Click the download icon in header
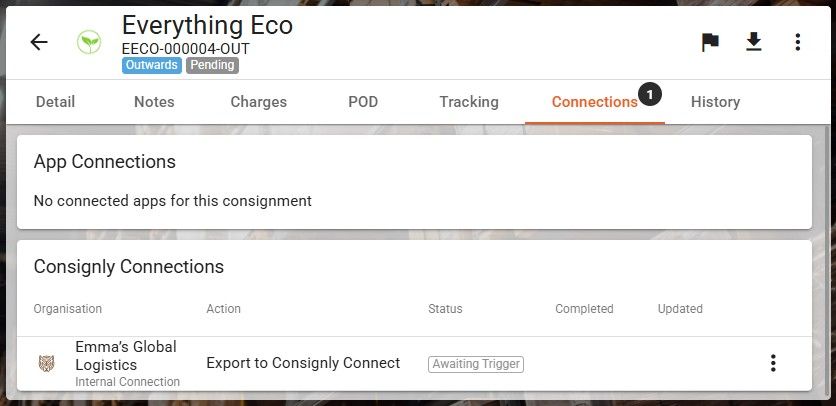Screen dimensions: 836x406 (754, 42)
